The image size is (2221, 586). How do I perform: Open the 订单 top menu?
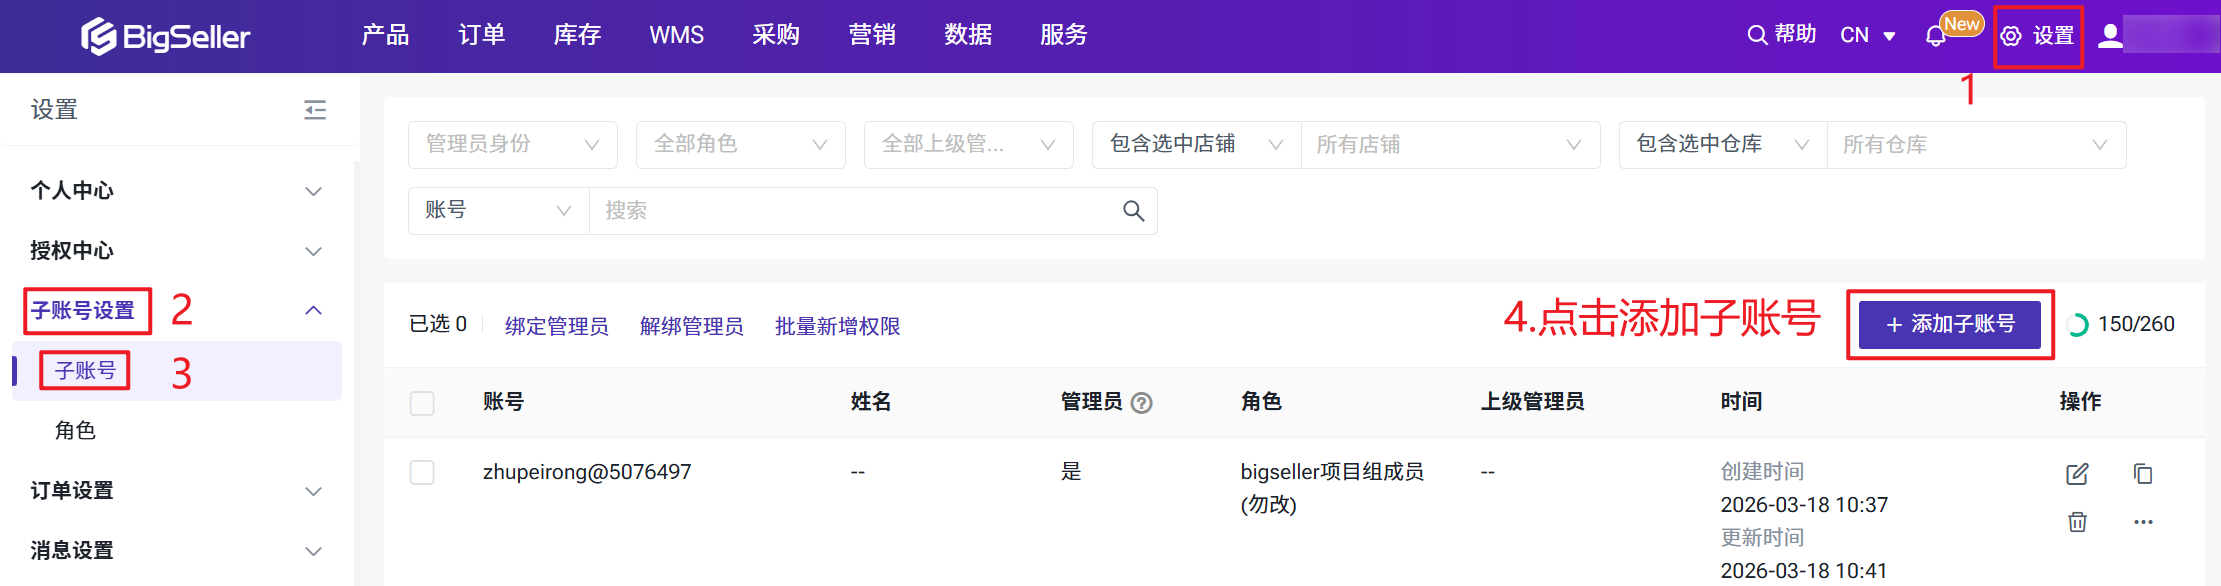pyautogui.click(x=481, y=35)
